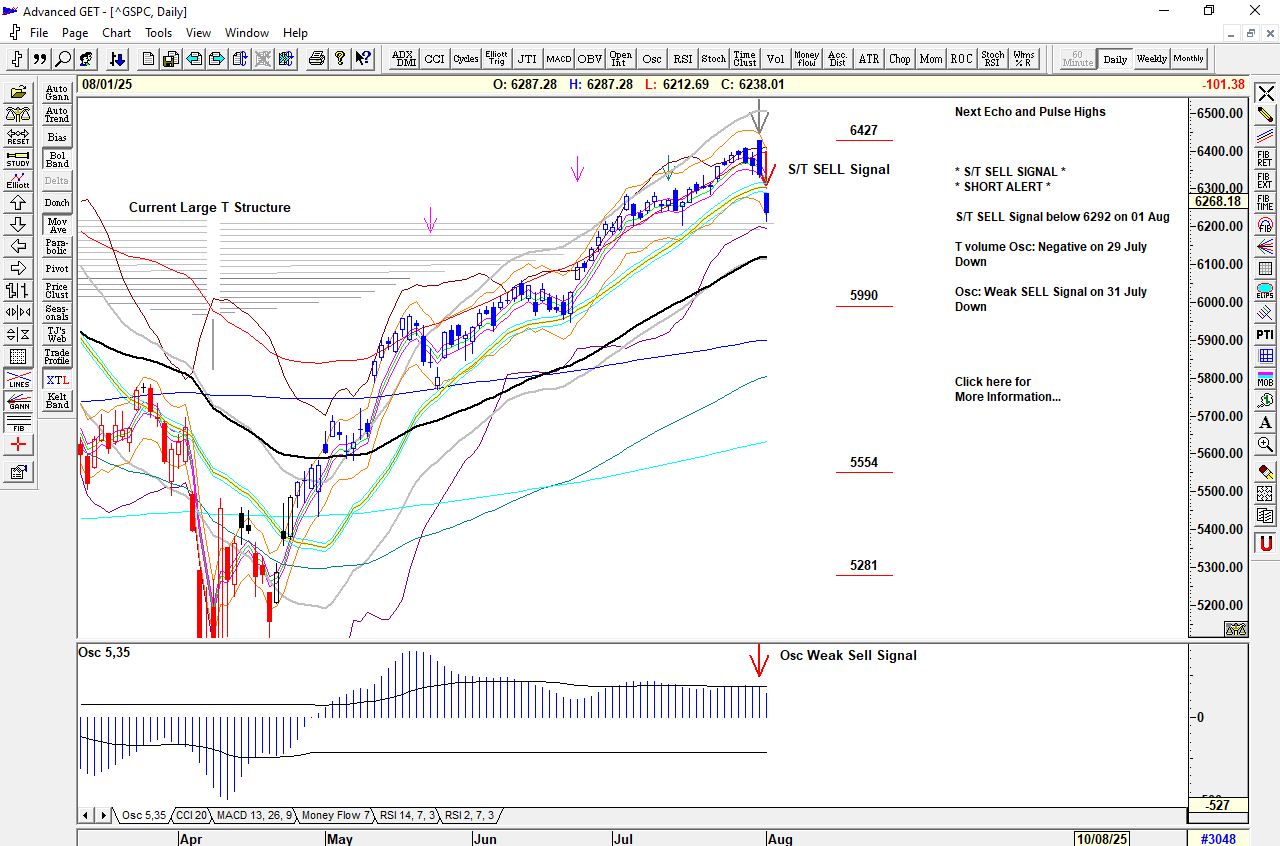Choose the MOB make-or-break tool

(1265, 379)
